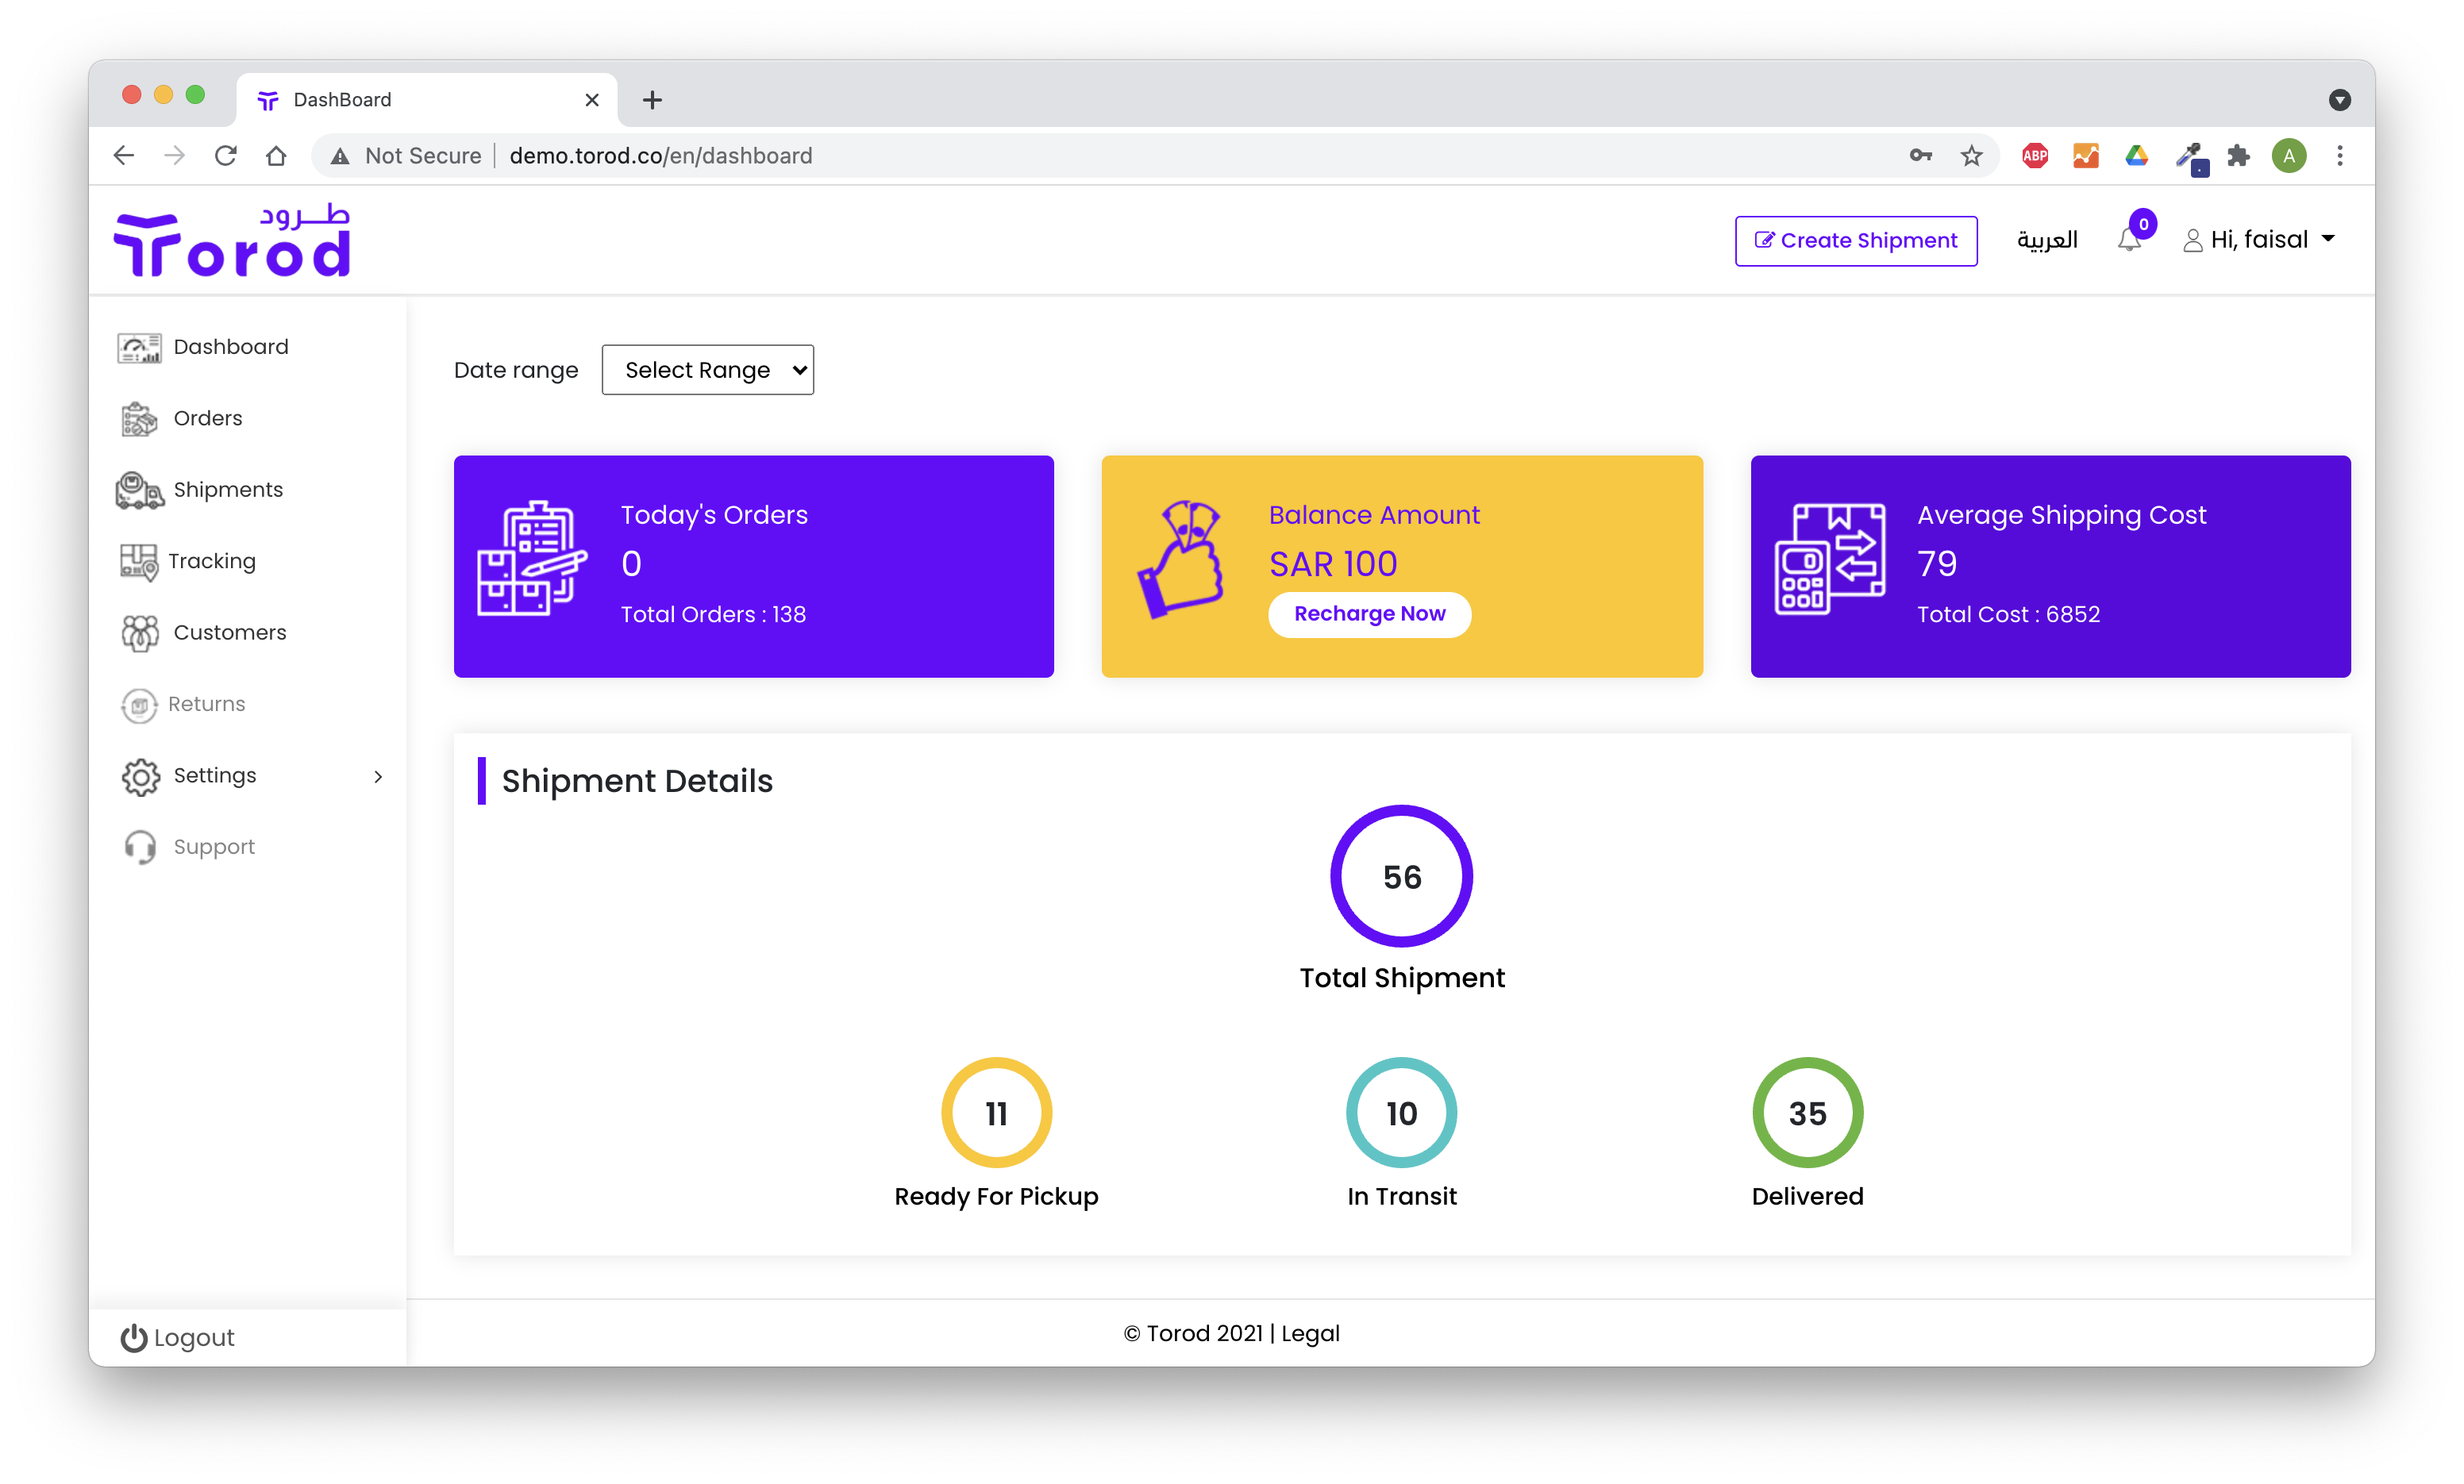Viewport: 2464px width, 1484px height.
Task: Click the Returns icon in sidebar
Action: [x=139, y=705]
